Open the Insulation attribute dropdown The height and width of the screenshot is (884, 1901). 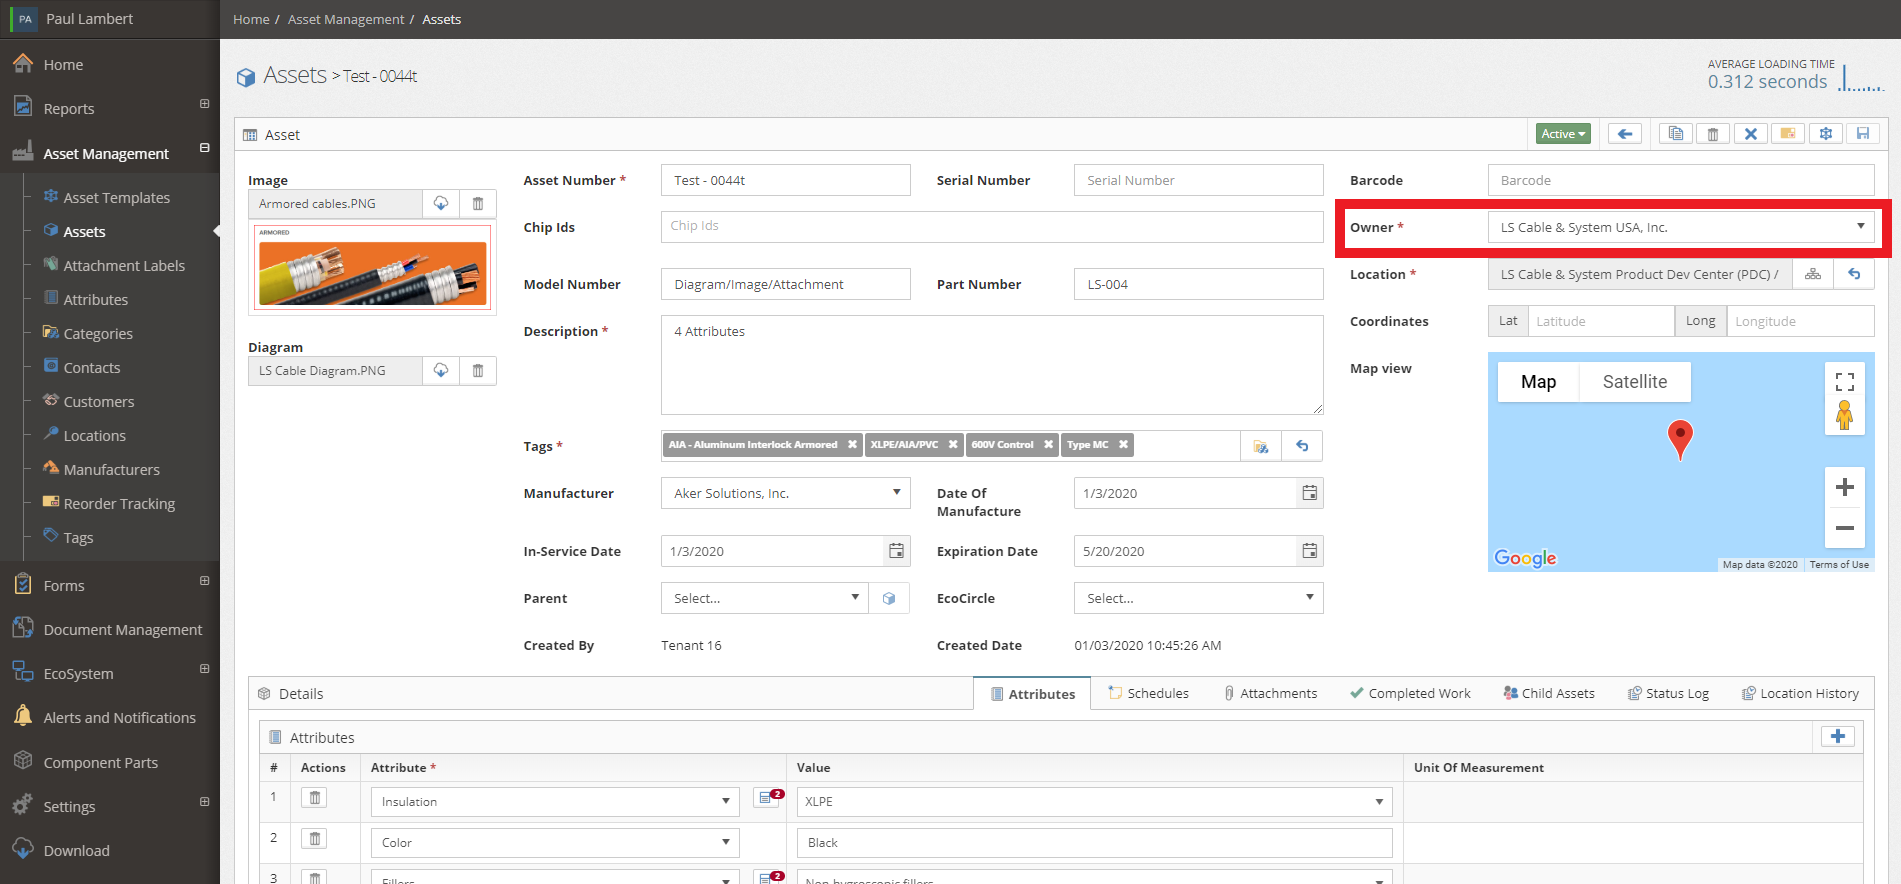coord(555,802)
